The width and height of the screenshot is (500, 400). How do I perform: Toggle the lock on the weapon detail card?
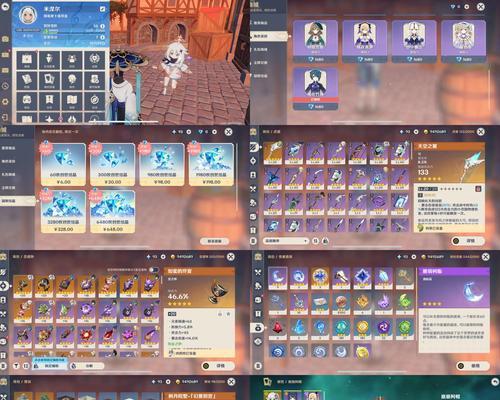(x=478, y=189)
